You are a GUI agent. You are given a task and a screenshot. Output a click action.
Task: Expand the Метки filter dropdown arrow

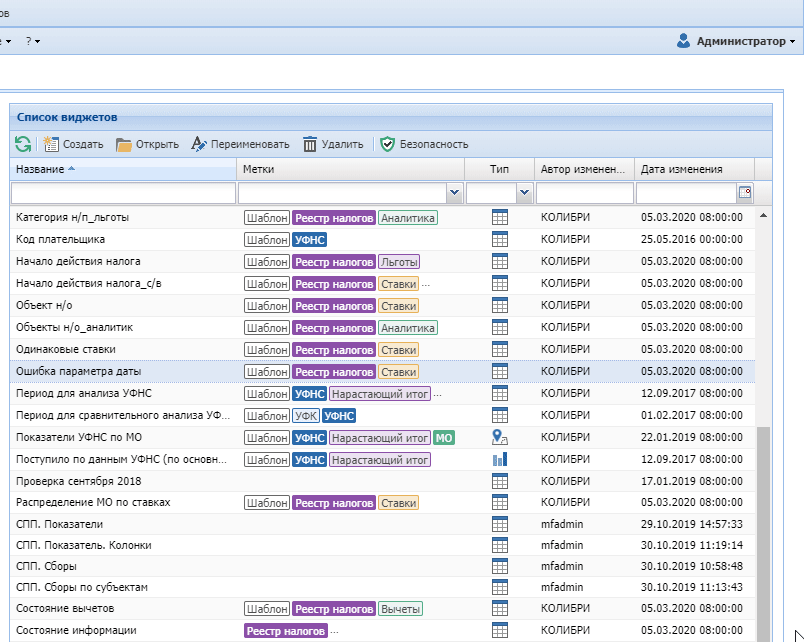pos(454,193)
